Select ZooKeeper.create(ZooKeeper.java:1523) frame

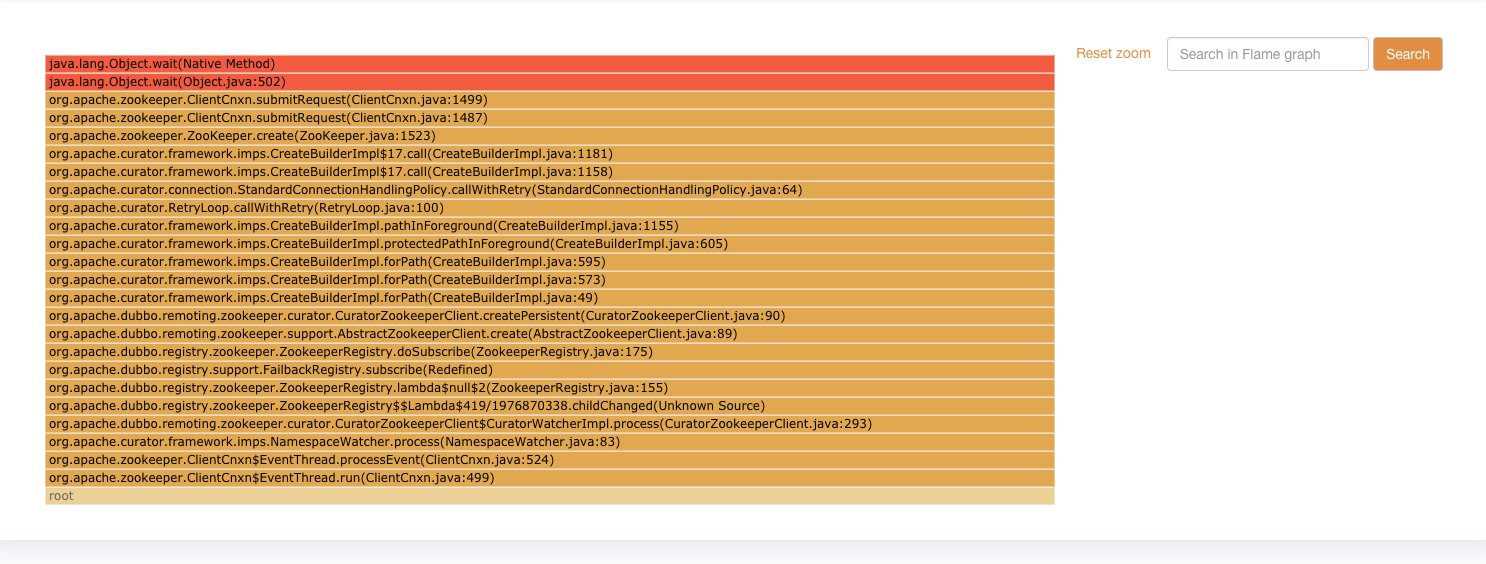pos(550,136)
